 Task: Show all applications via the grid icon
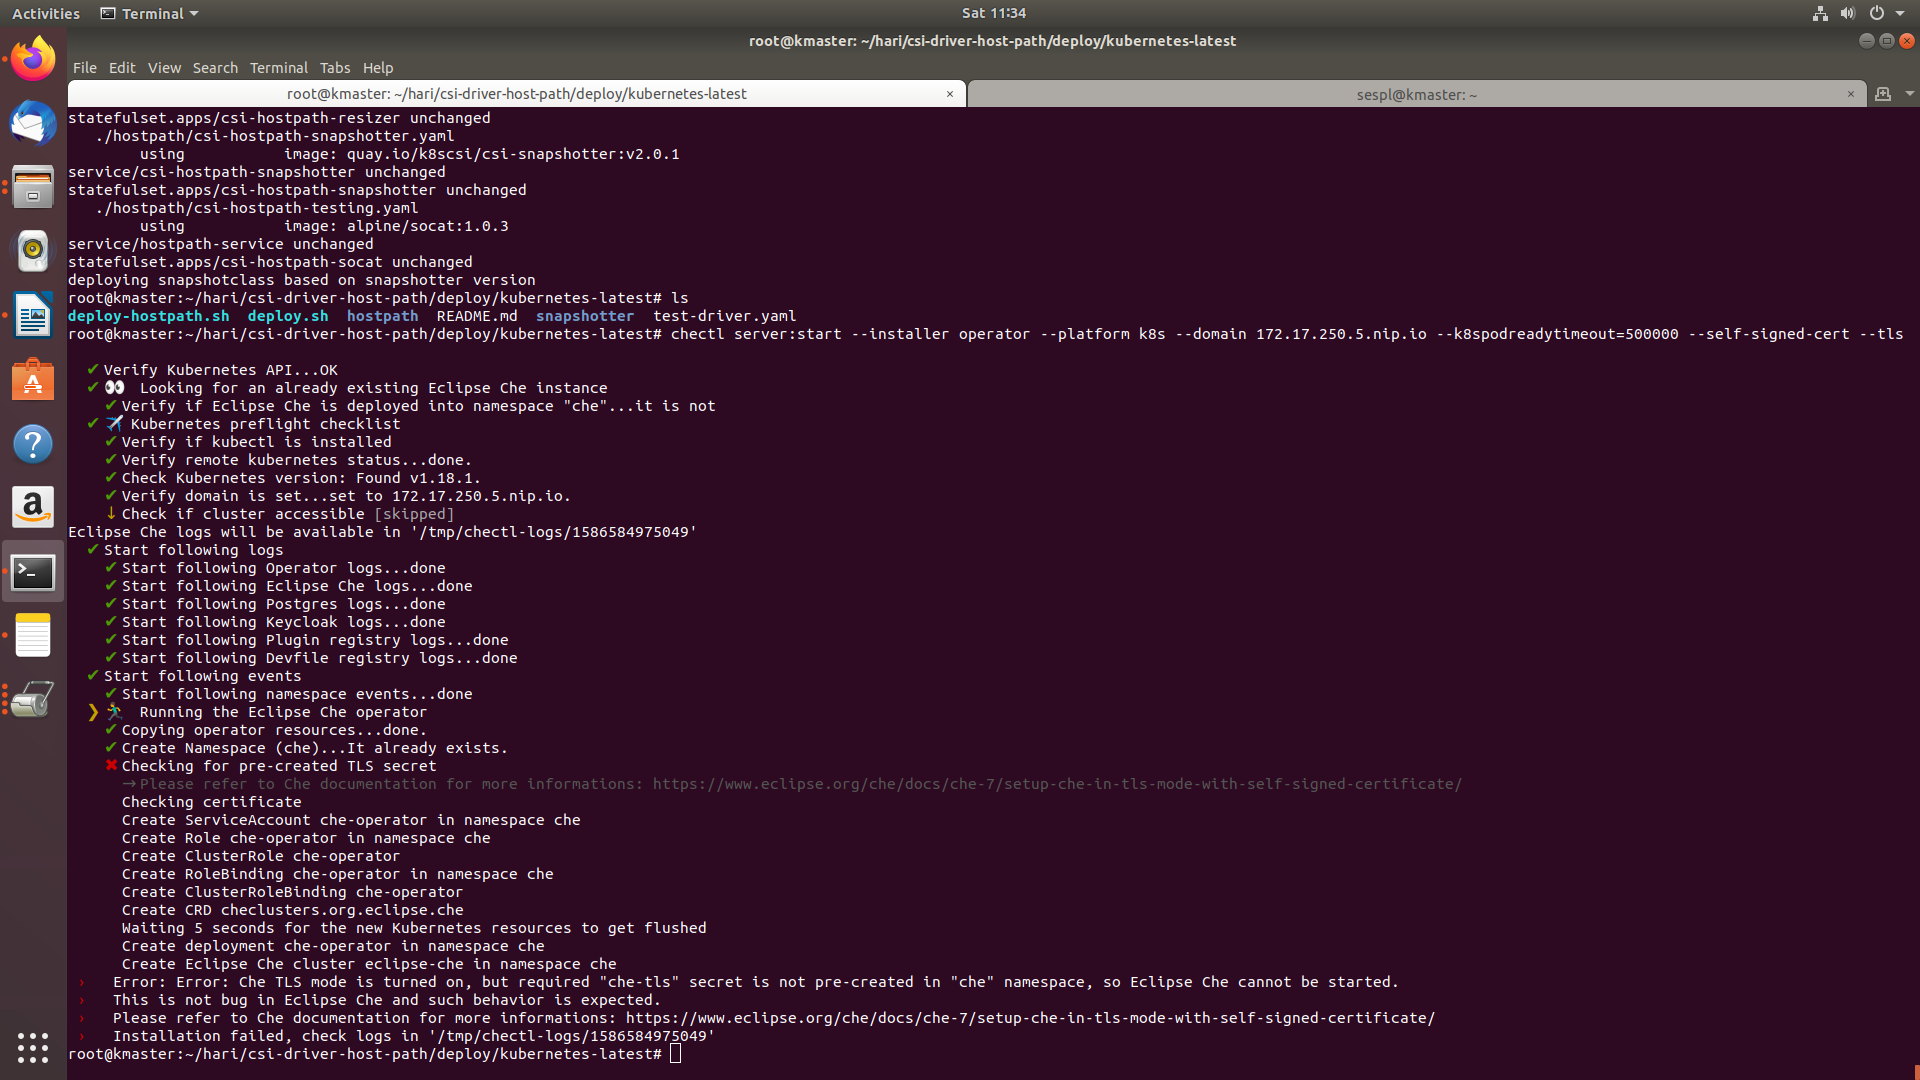(33, 1047)
